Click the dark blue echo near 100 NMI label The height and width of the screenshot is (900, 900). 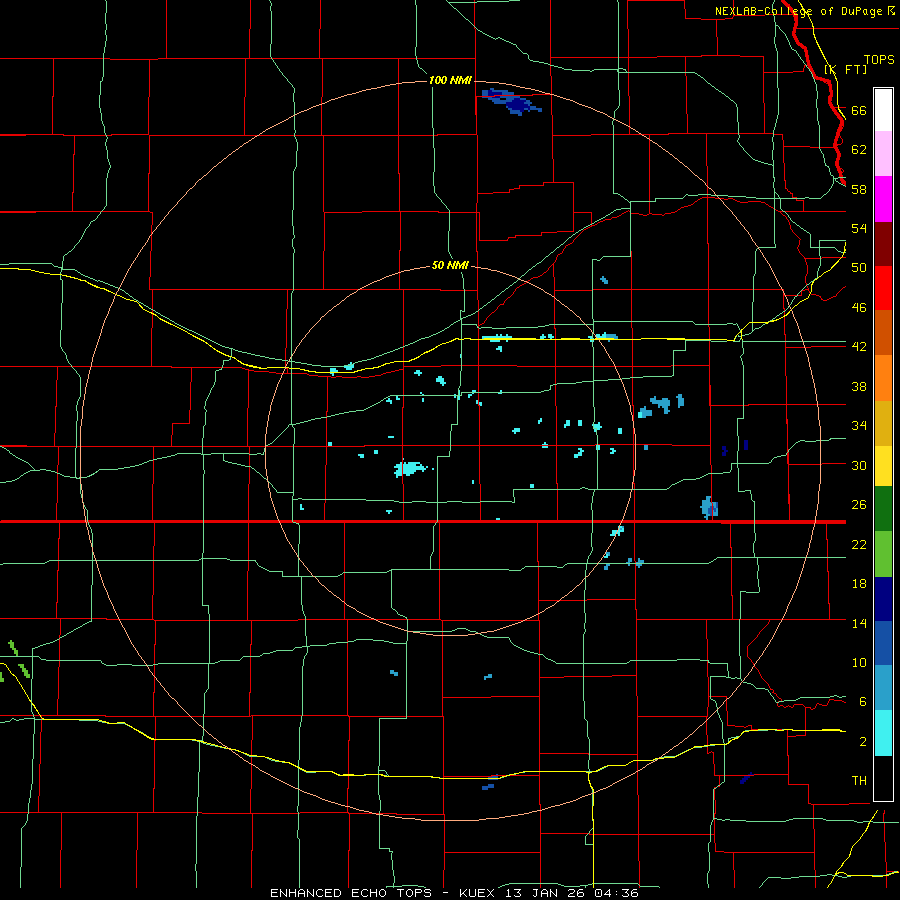(x=511, y=102)
